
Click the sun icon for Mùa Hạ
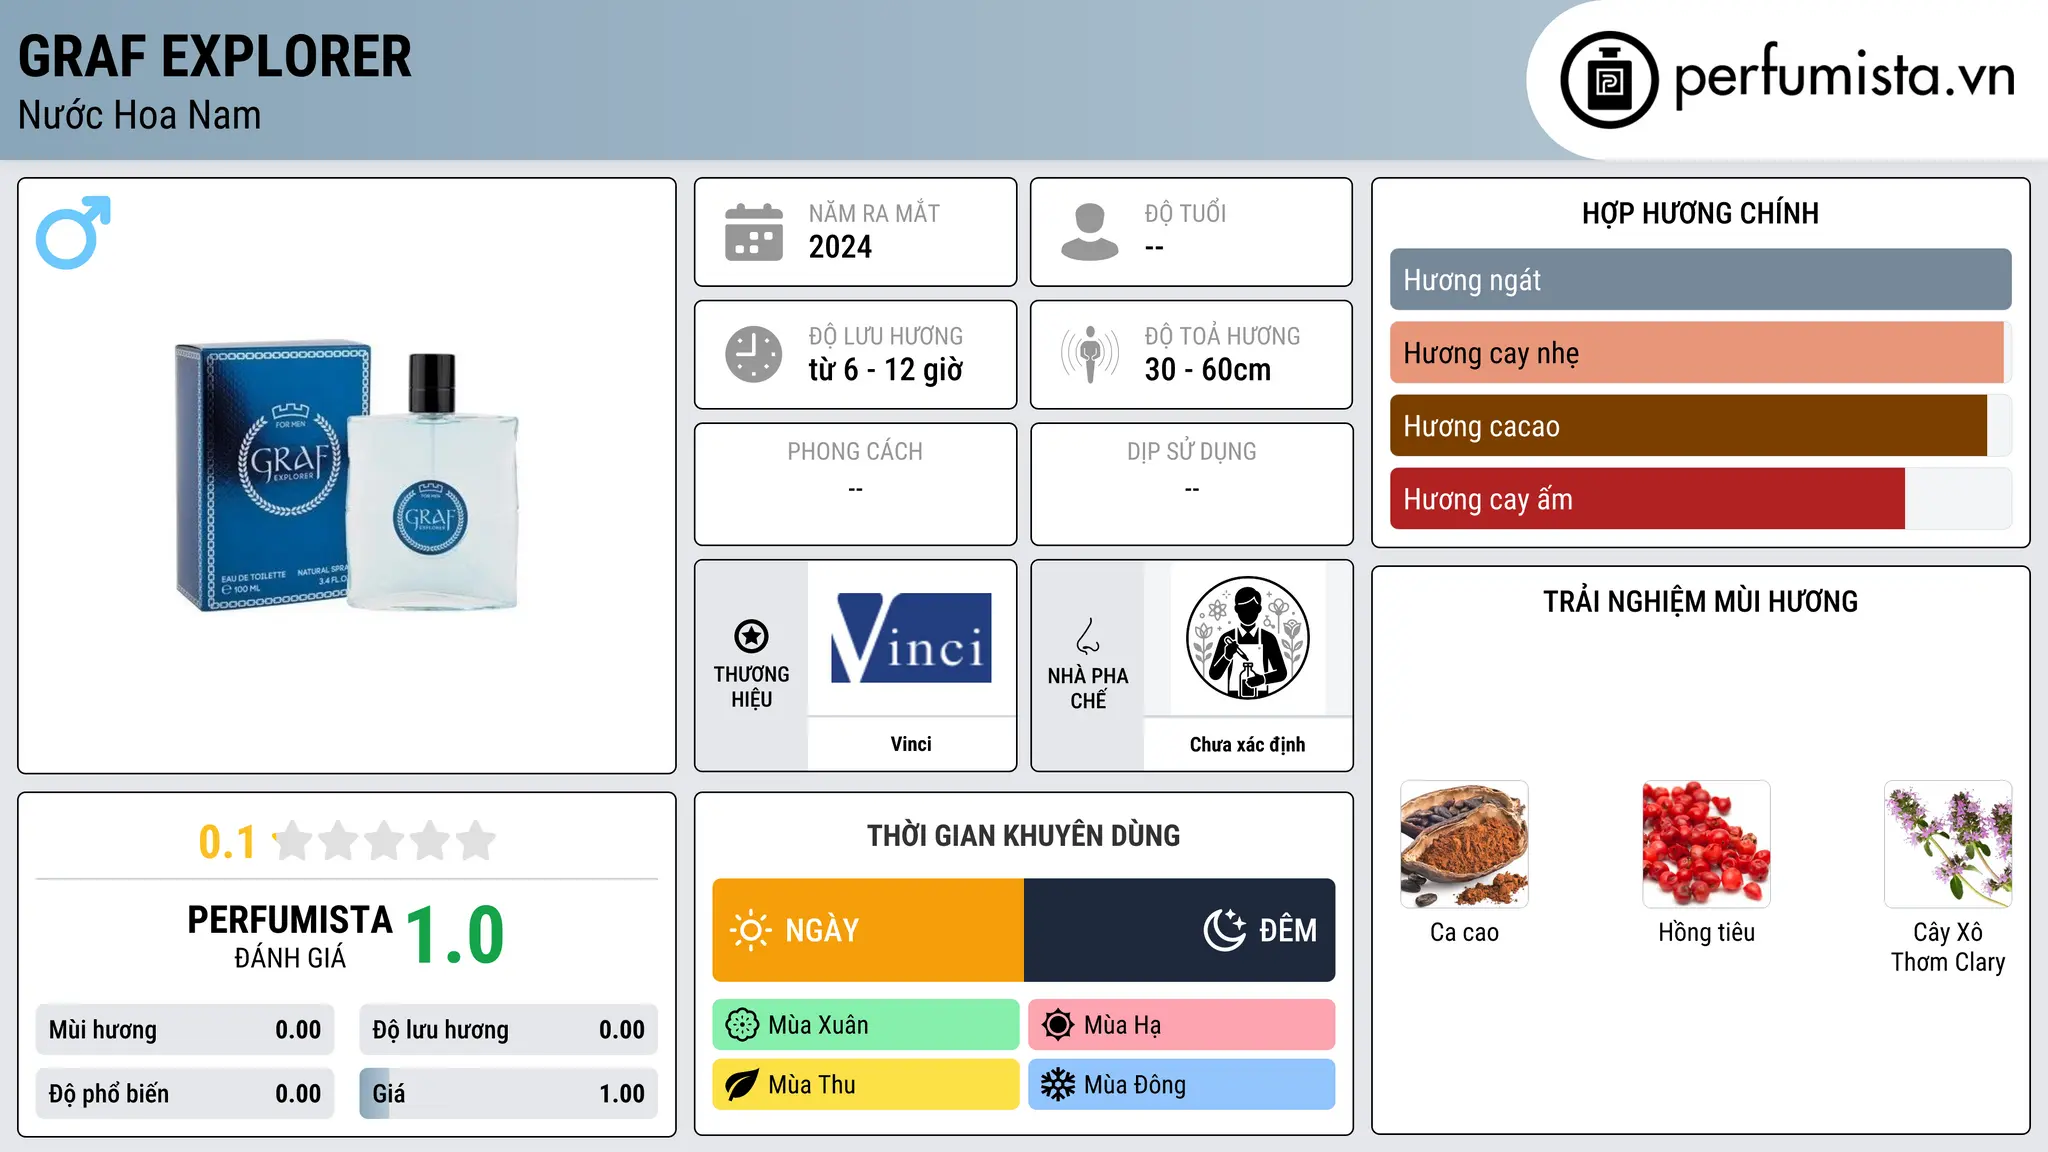1058,1025
